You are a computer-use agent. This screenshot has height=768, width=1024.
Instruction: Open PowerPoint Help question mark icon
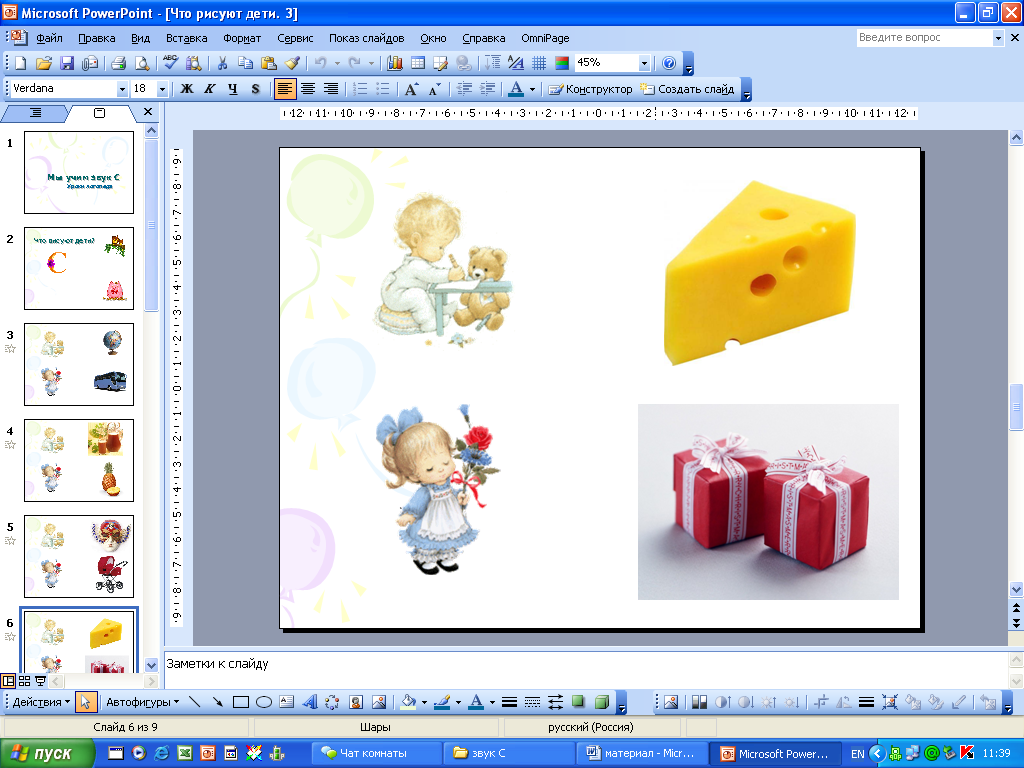669,63
